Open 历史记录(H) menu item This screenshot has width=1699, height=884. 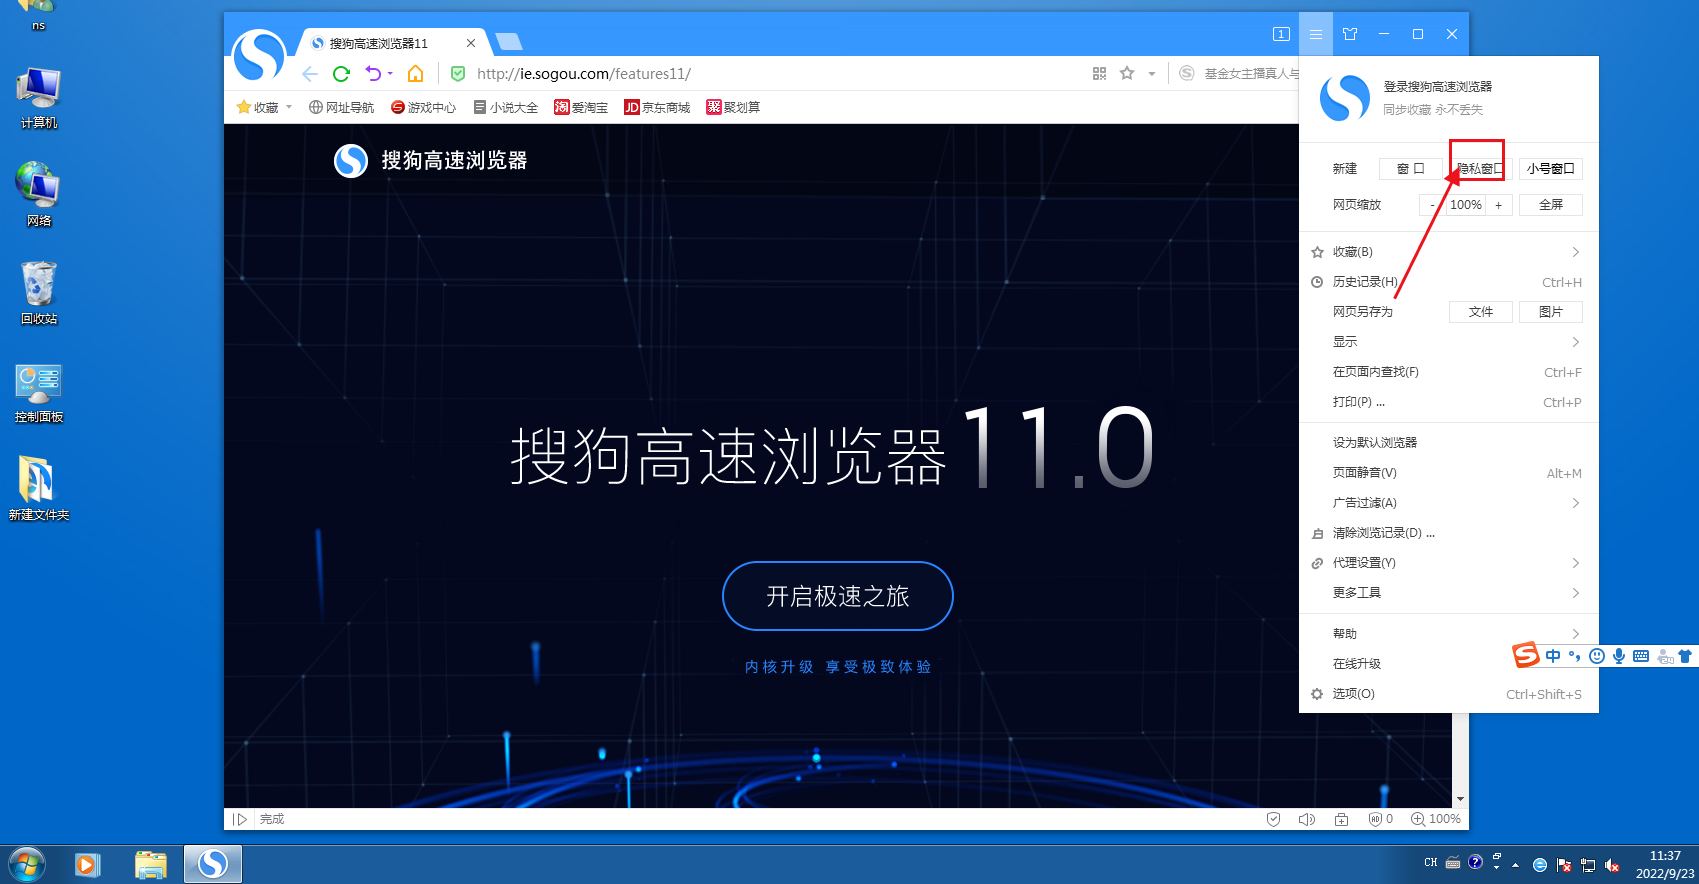coord(1449,282)
